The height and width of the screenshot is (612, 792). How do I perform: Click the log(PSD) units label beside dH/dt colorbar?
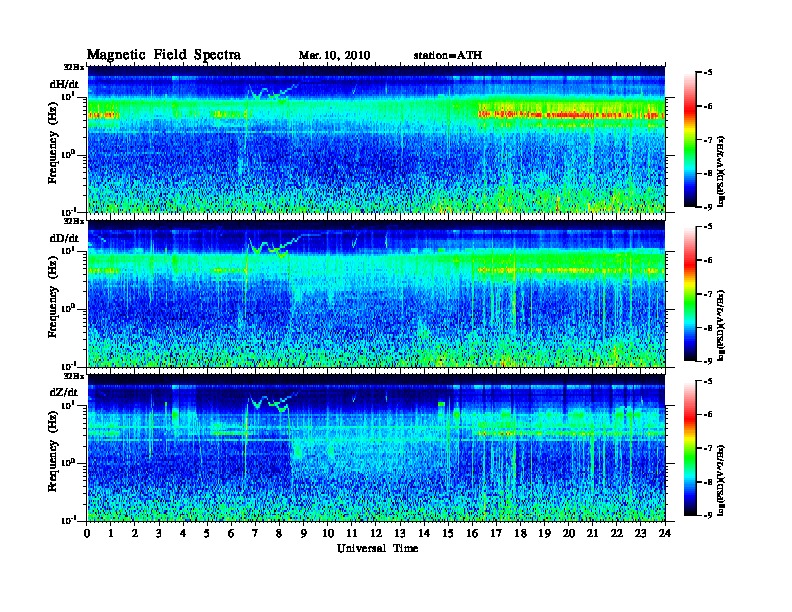coord(722,171)
